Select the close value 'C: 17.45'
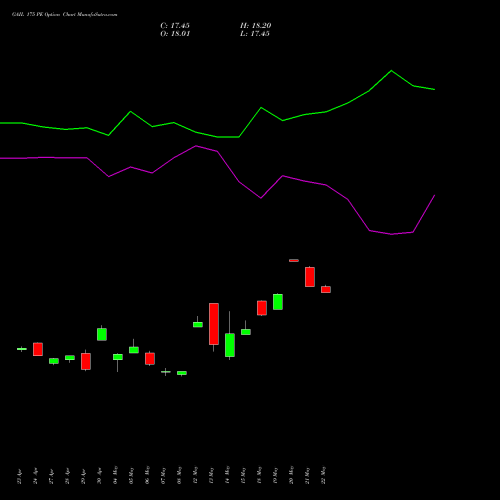500x500 pixels. tap(175, 26)
